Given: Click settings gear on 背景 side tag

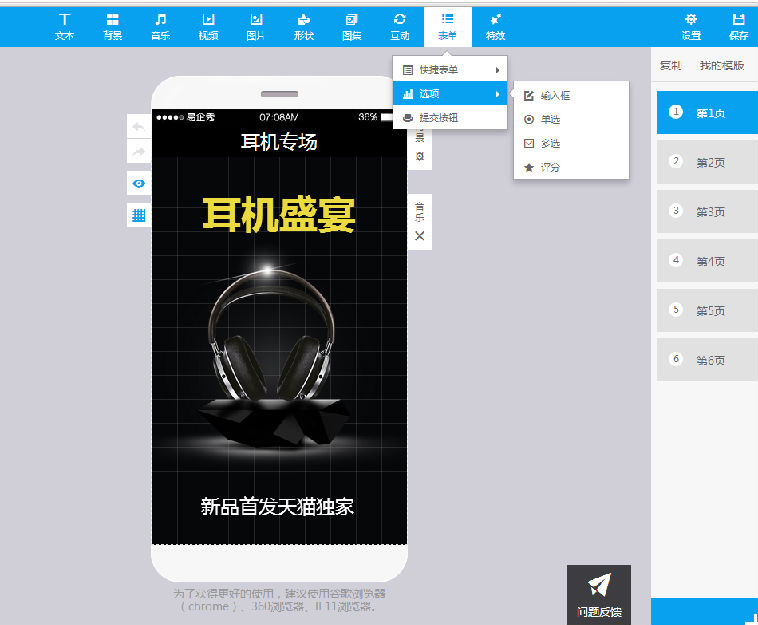Looking at the screenshot, I should [x=420, y=157].
